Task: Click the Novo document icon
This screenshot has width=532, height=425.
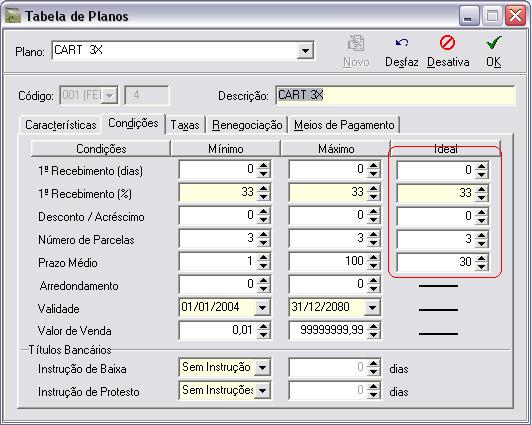Action: [x=356, y=44]
